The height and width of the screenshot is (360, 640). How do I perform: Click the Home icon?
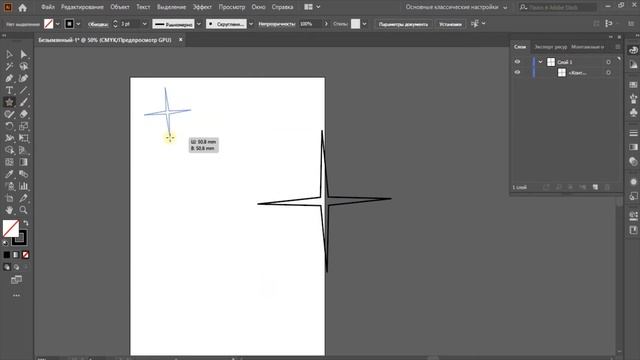(23, 7)
